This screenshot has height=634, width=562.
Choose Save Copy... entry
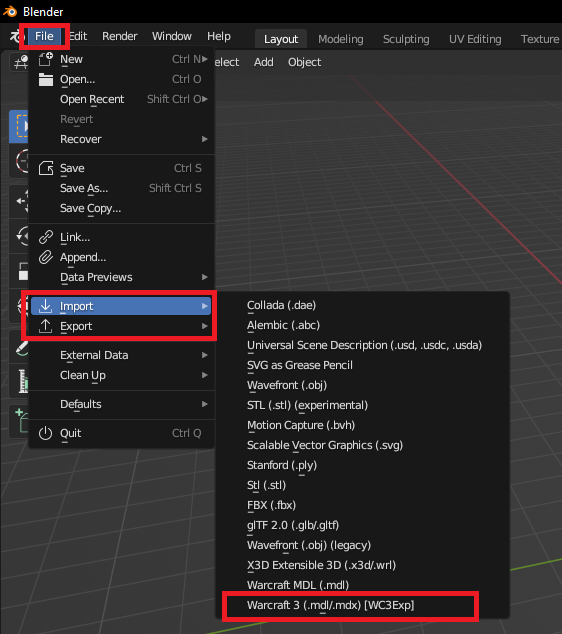121,209
